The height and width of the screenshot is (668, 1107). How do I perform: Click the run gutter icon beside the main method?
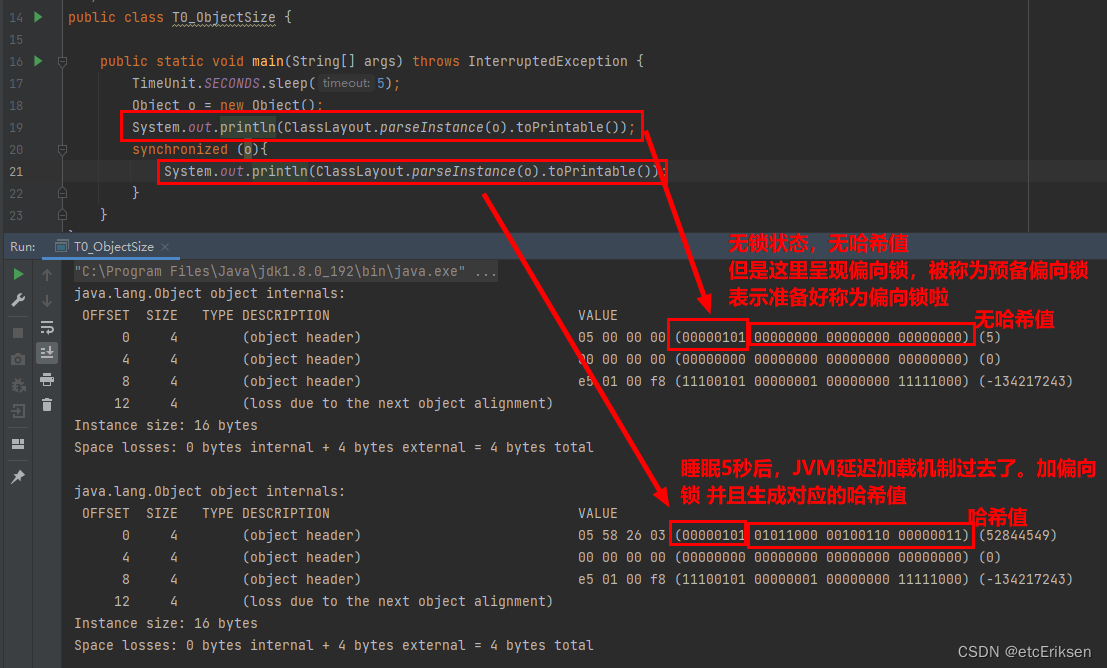pos(38,61)
